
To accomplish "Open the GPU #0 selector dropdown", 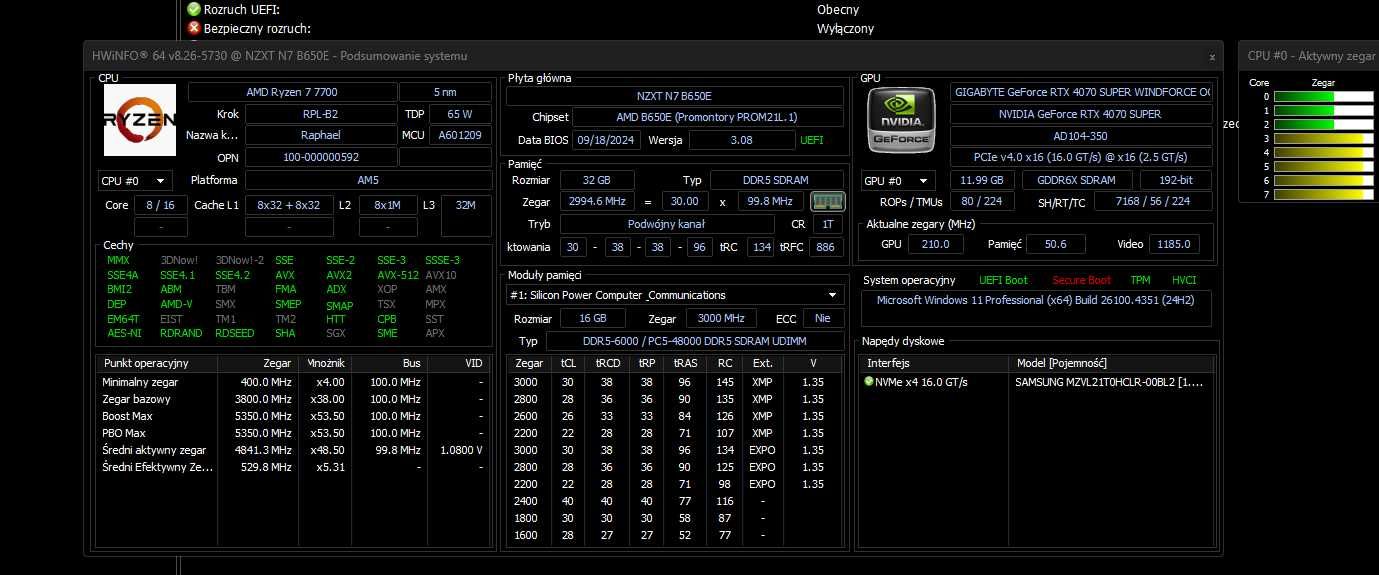I will pyautogui.click(x=899, y=181).
